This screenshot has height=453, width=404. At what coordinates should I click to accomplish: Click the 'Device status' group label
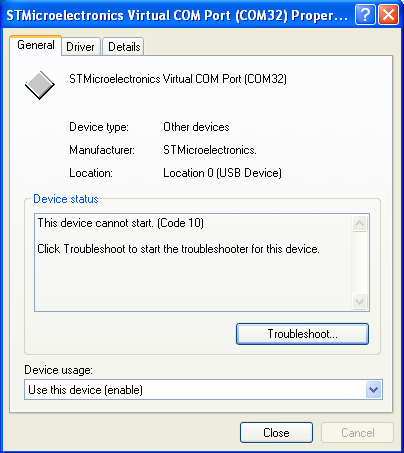(66, 199)
